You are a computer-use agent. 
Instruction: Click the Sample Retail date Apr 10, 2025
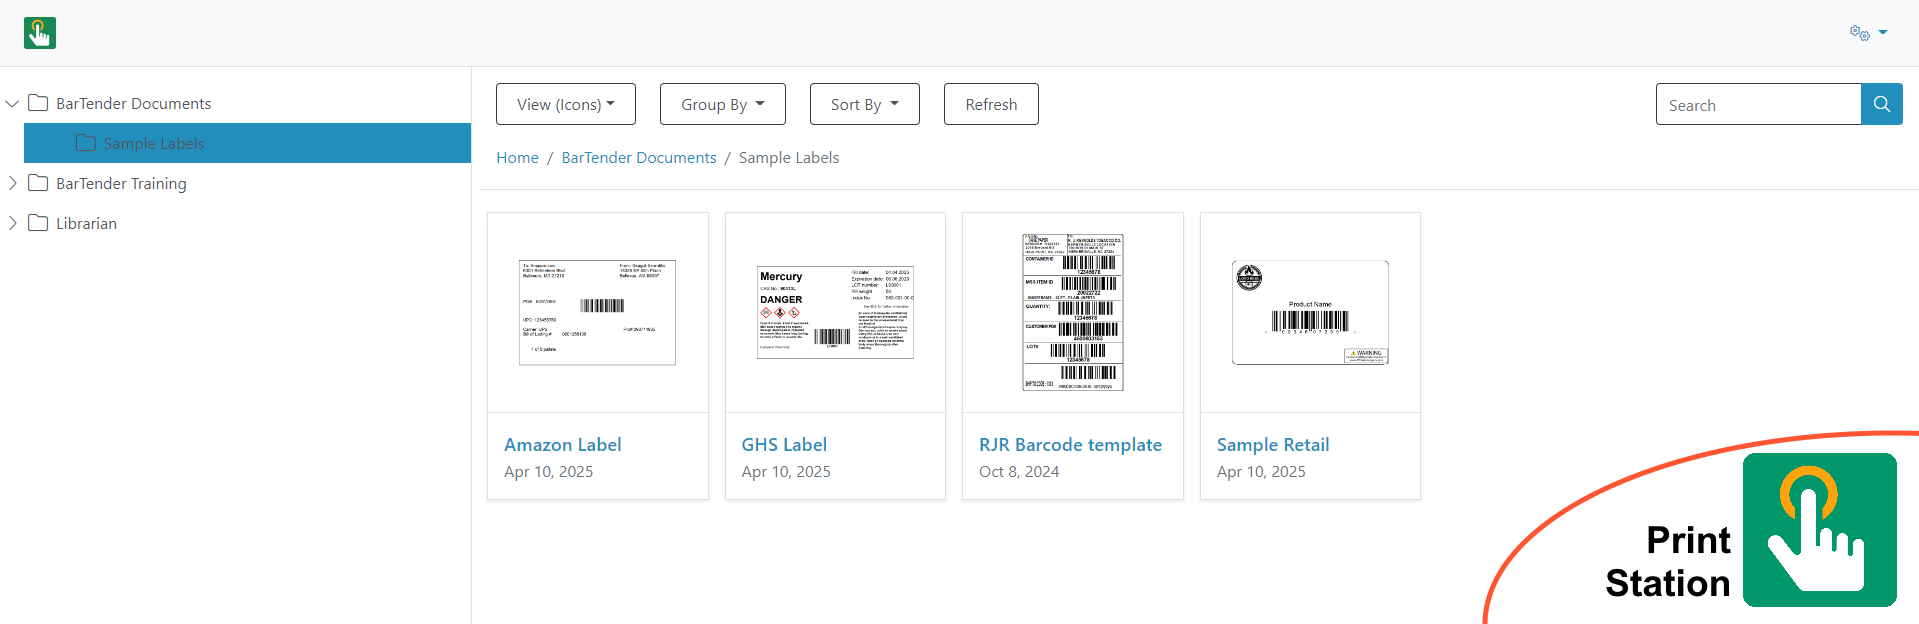click(x=1261, y=472)
